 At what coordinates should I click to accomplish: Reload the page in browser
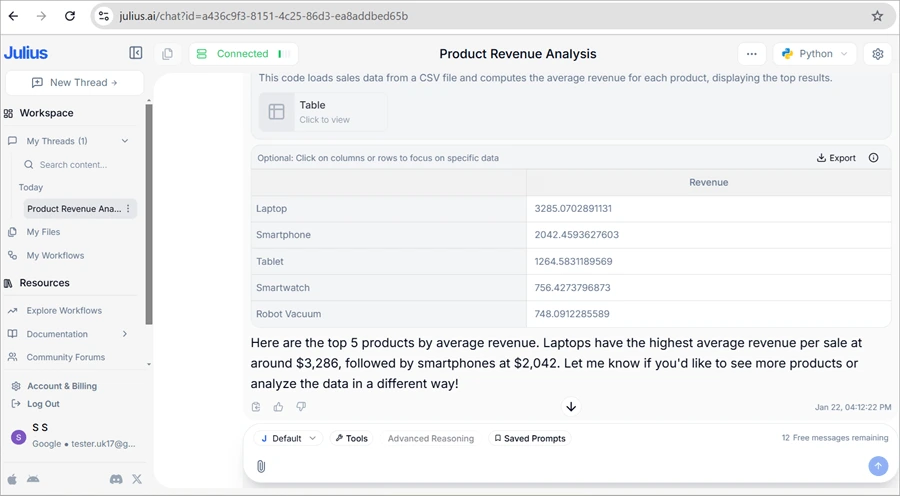point(69,16)
